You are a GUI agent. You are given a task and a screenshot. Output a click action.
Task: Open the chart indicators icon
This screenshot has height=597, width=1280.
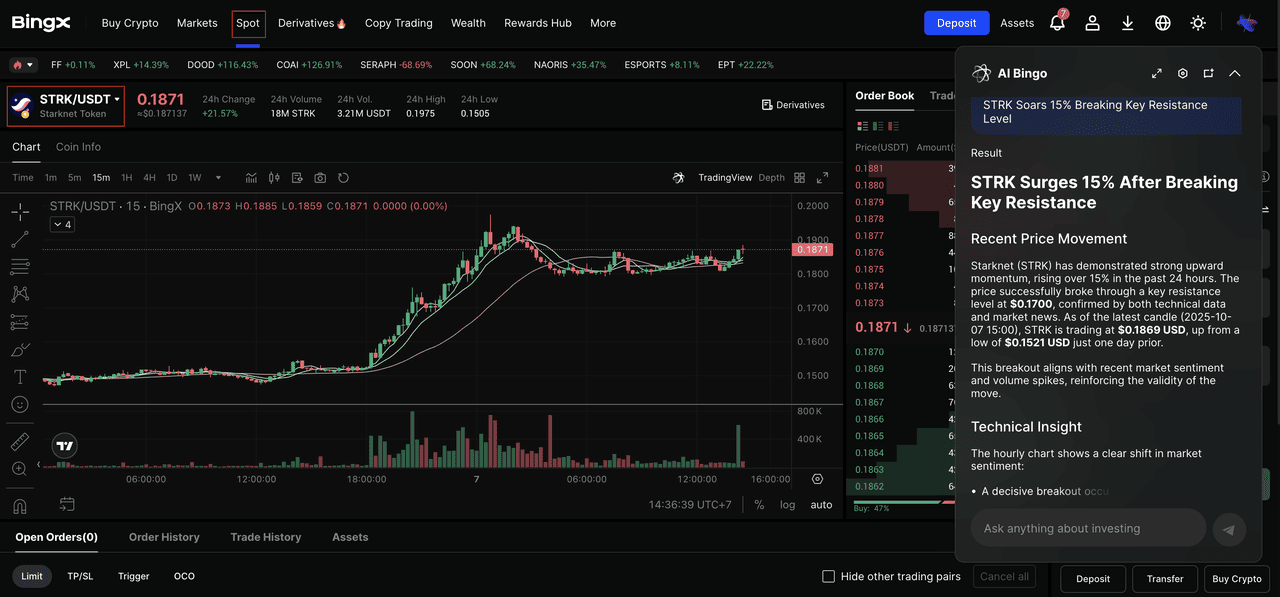pyautogui.click(x=273, y=178)
